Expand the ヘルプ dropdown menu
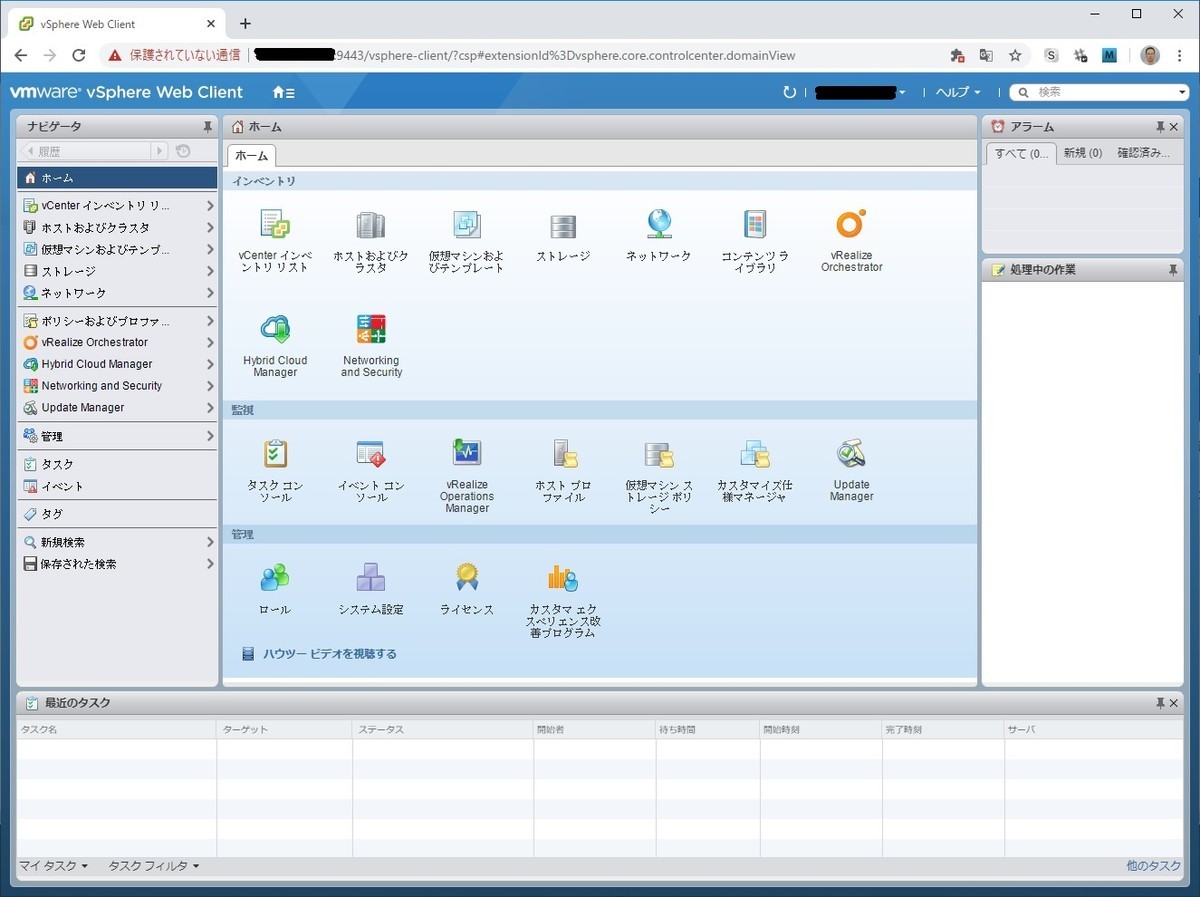Viewport: 1200px width, 897px height. pos(958,92)
